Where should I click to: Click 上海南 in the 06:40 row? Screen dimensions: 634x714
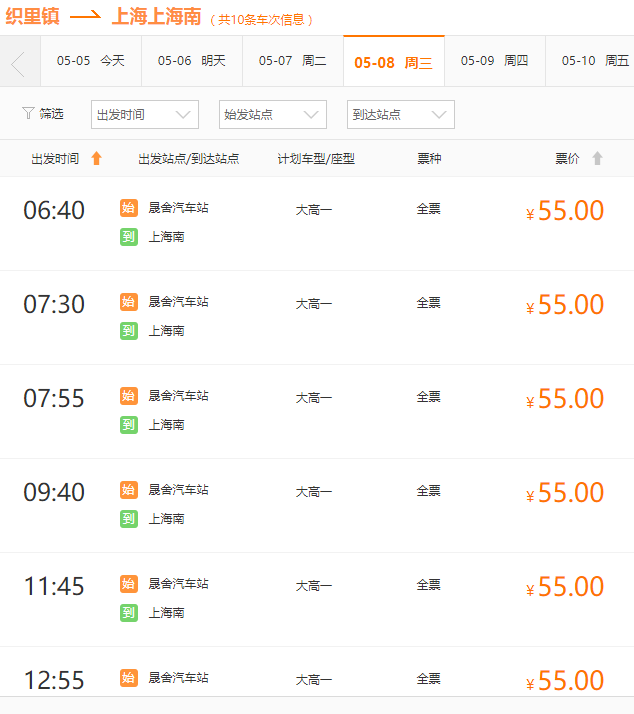167,237
